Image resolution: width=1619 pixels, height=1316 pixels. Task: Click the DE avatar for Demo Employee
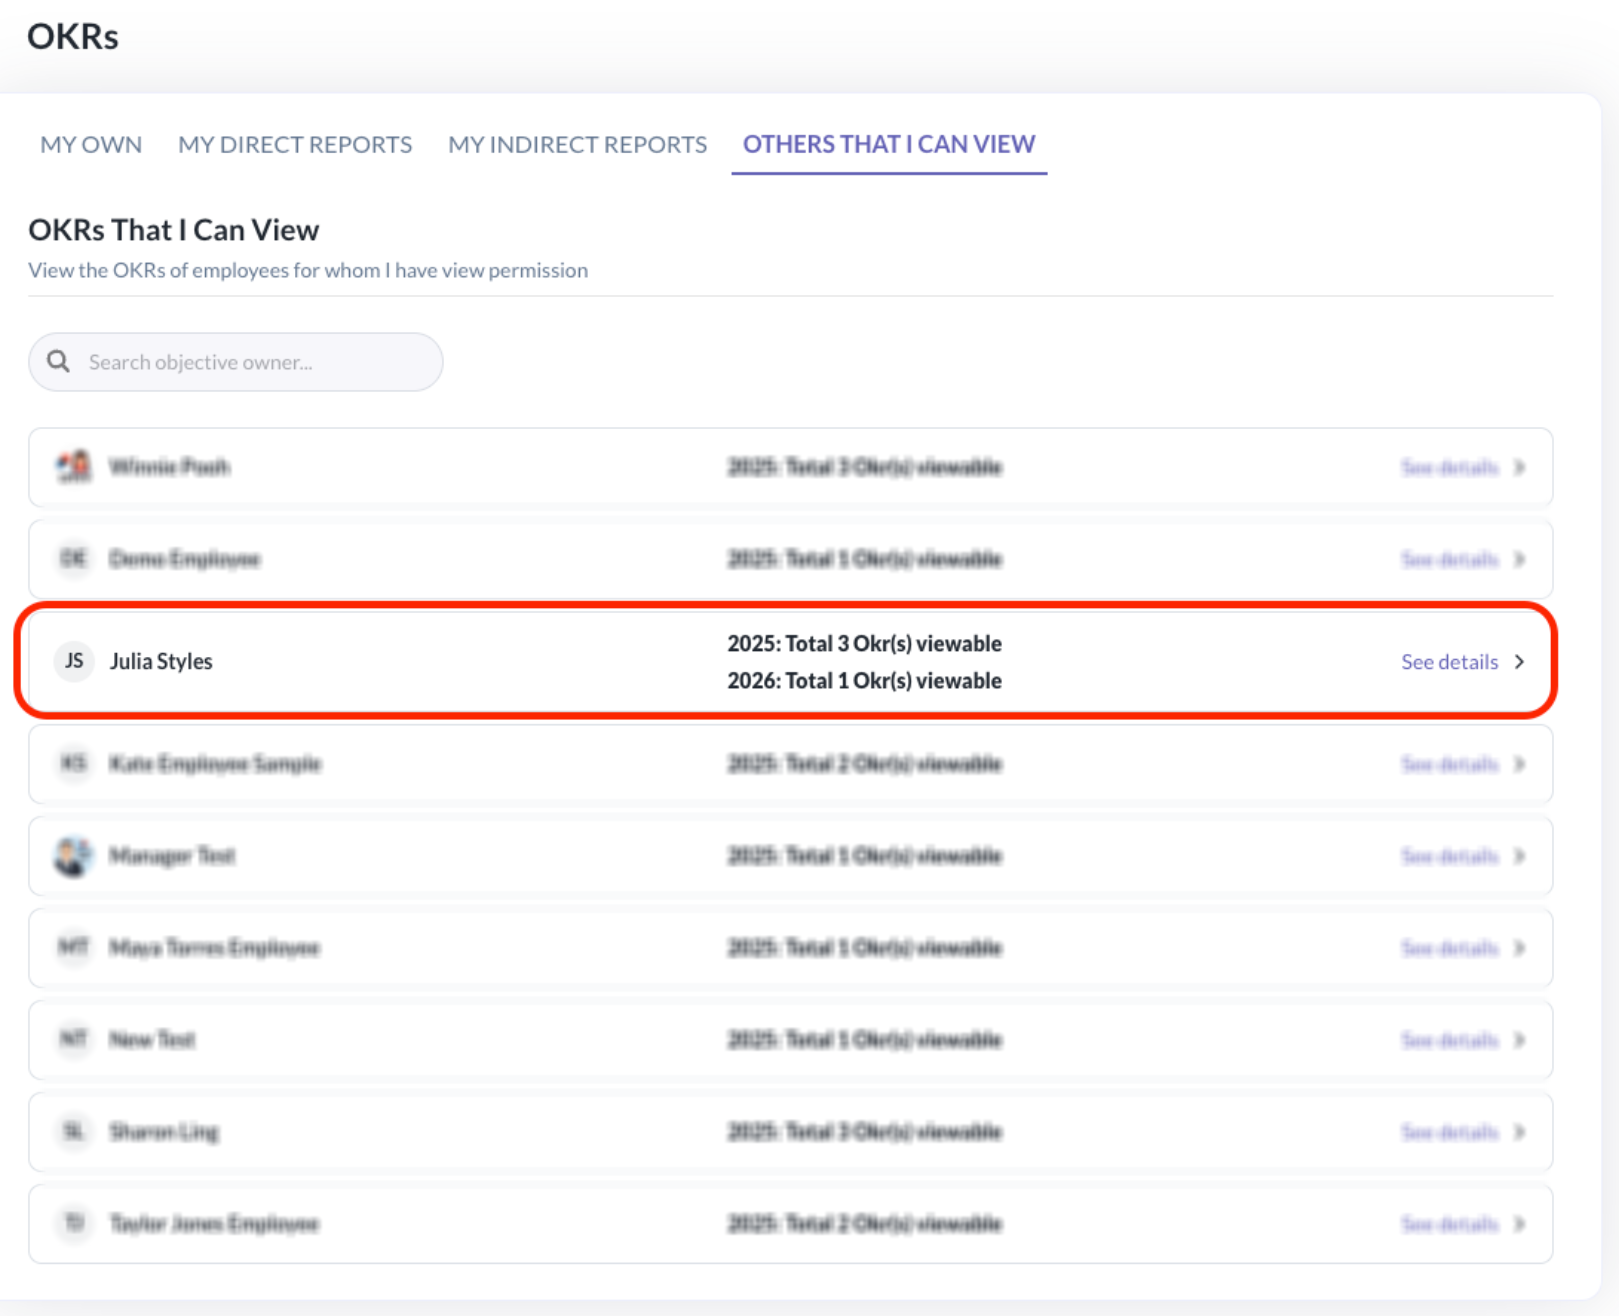[x=74, y=558]
